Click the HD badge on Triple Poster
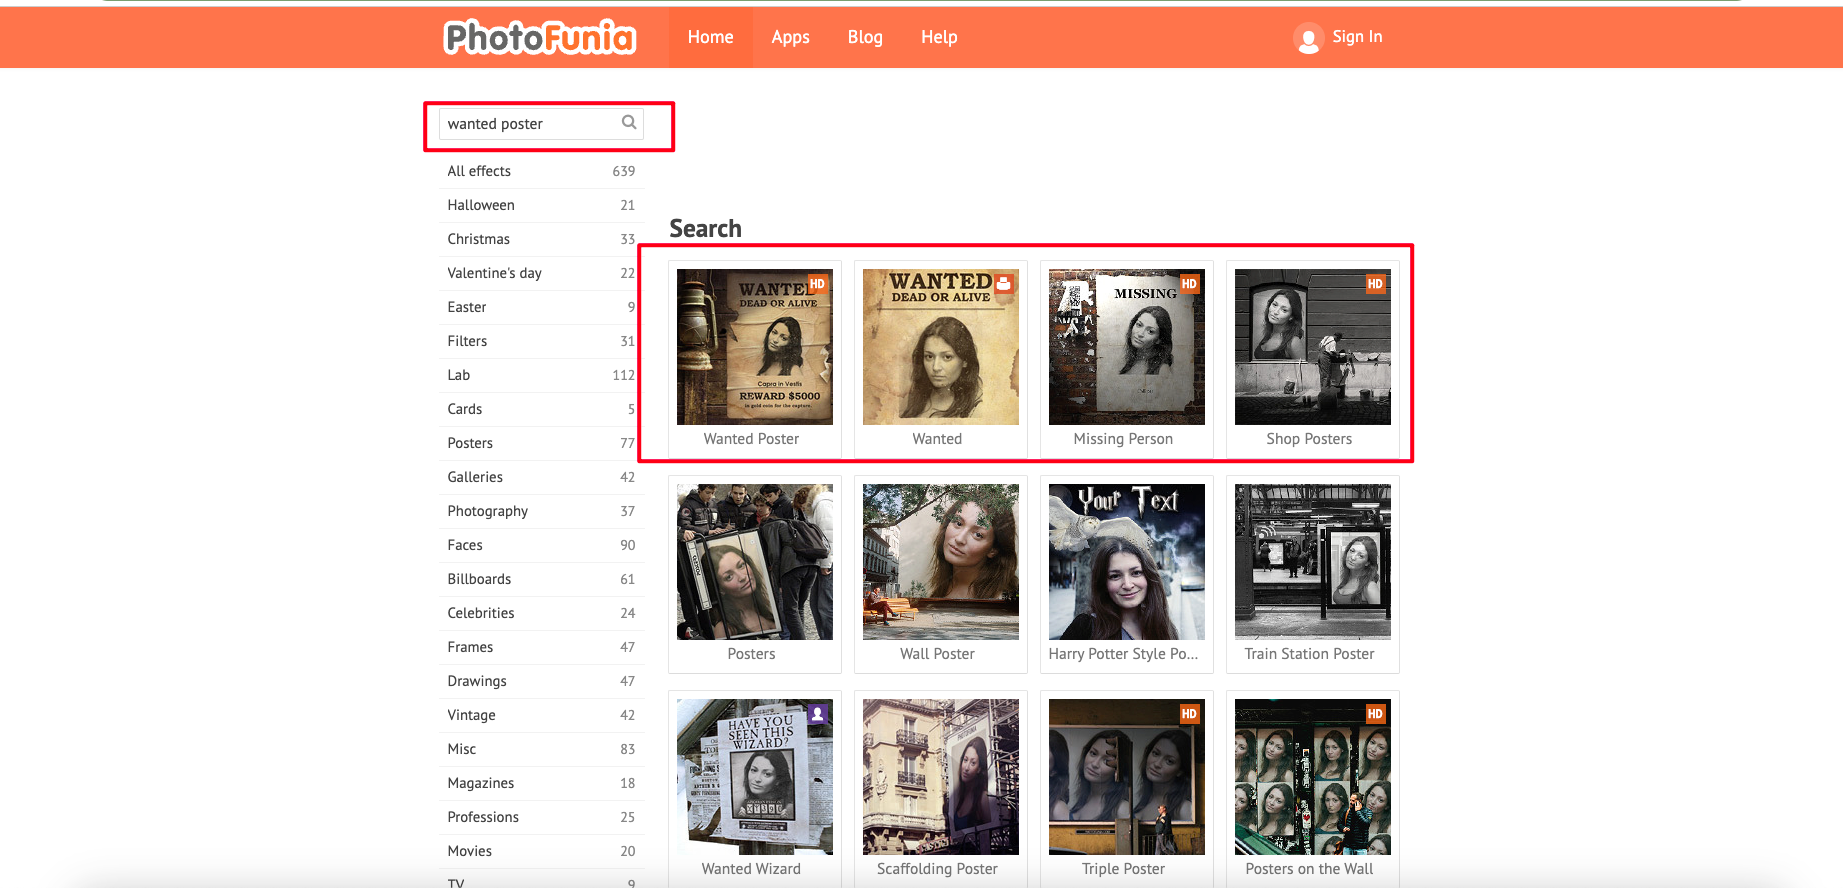 1189,714
